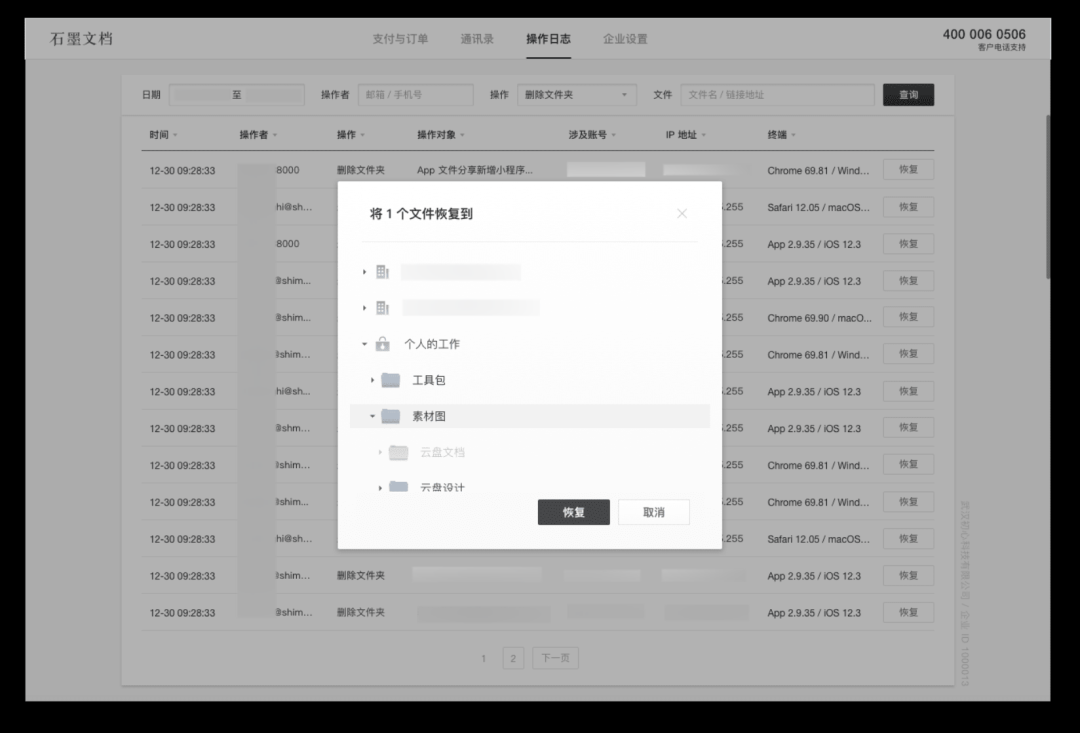The image size is (1080, 733).
Task: Click 取消 to cancel the restore
Action: click(x=653, y=511)
